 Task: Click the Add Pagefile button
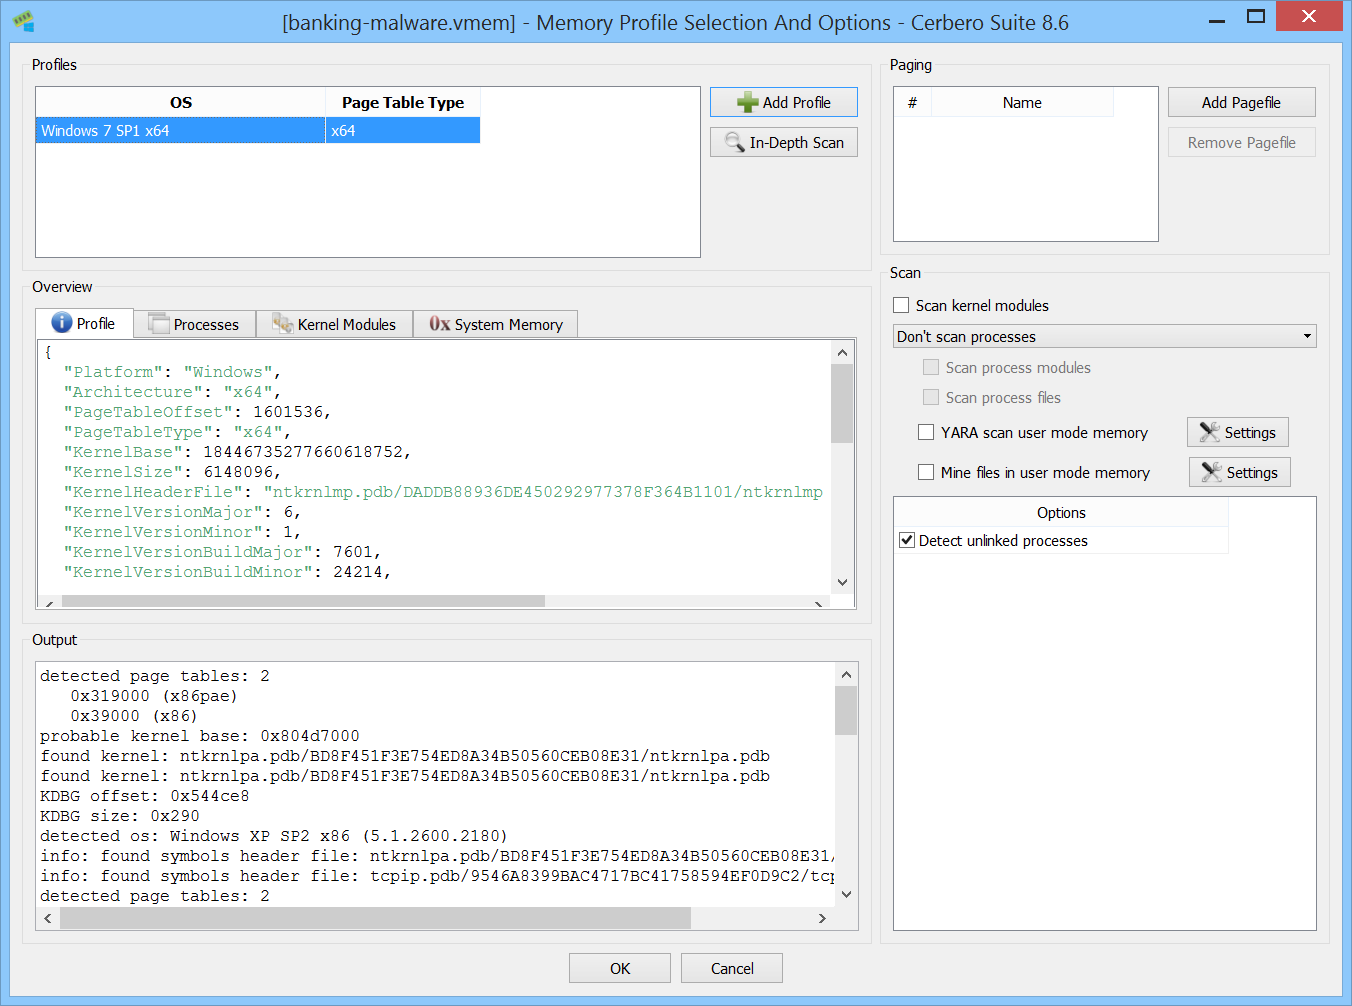point(1241,102)
